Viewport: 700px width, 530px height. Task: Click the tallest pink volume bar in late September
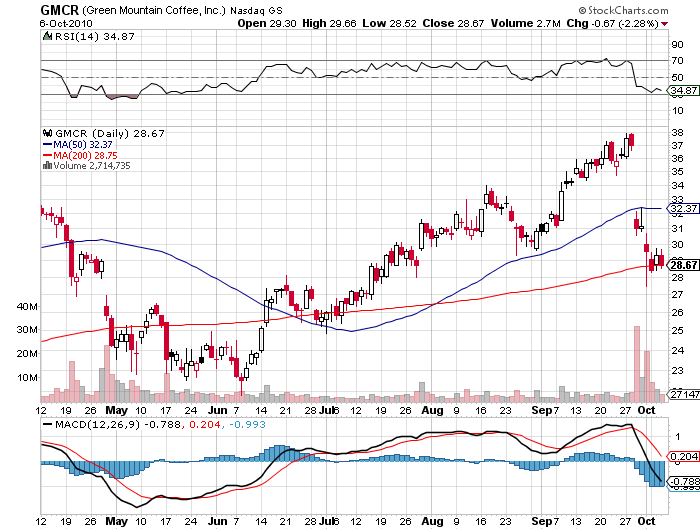pyautogui.click(x=637, y=364)
